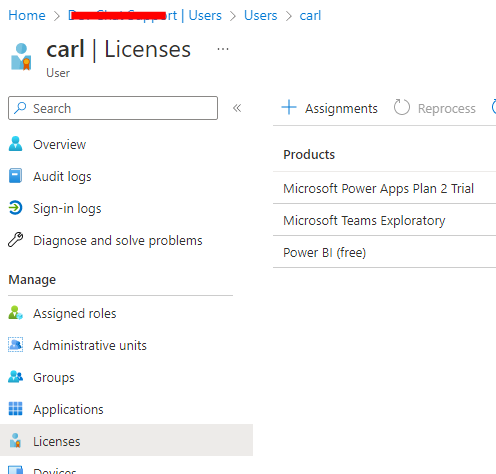Open Home in the breadcrumb trail
The image size is (496, 474).
tap(27, 15)
